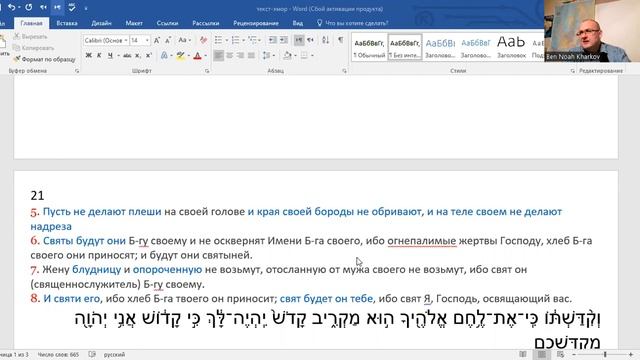Screen dimensions: 640x360
Task: Click the increase indent icon
Action: tap(284, 40)
